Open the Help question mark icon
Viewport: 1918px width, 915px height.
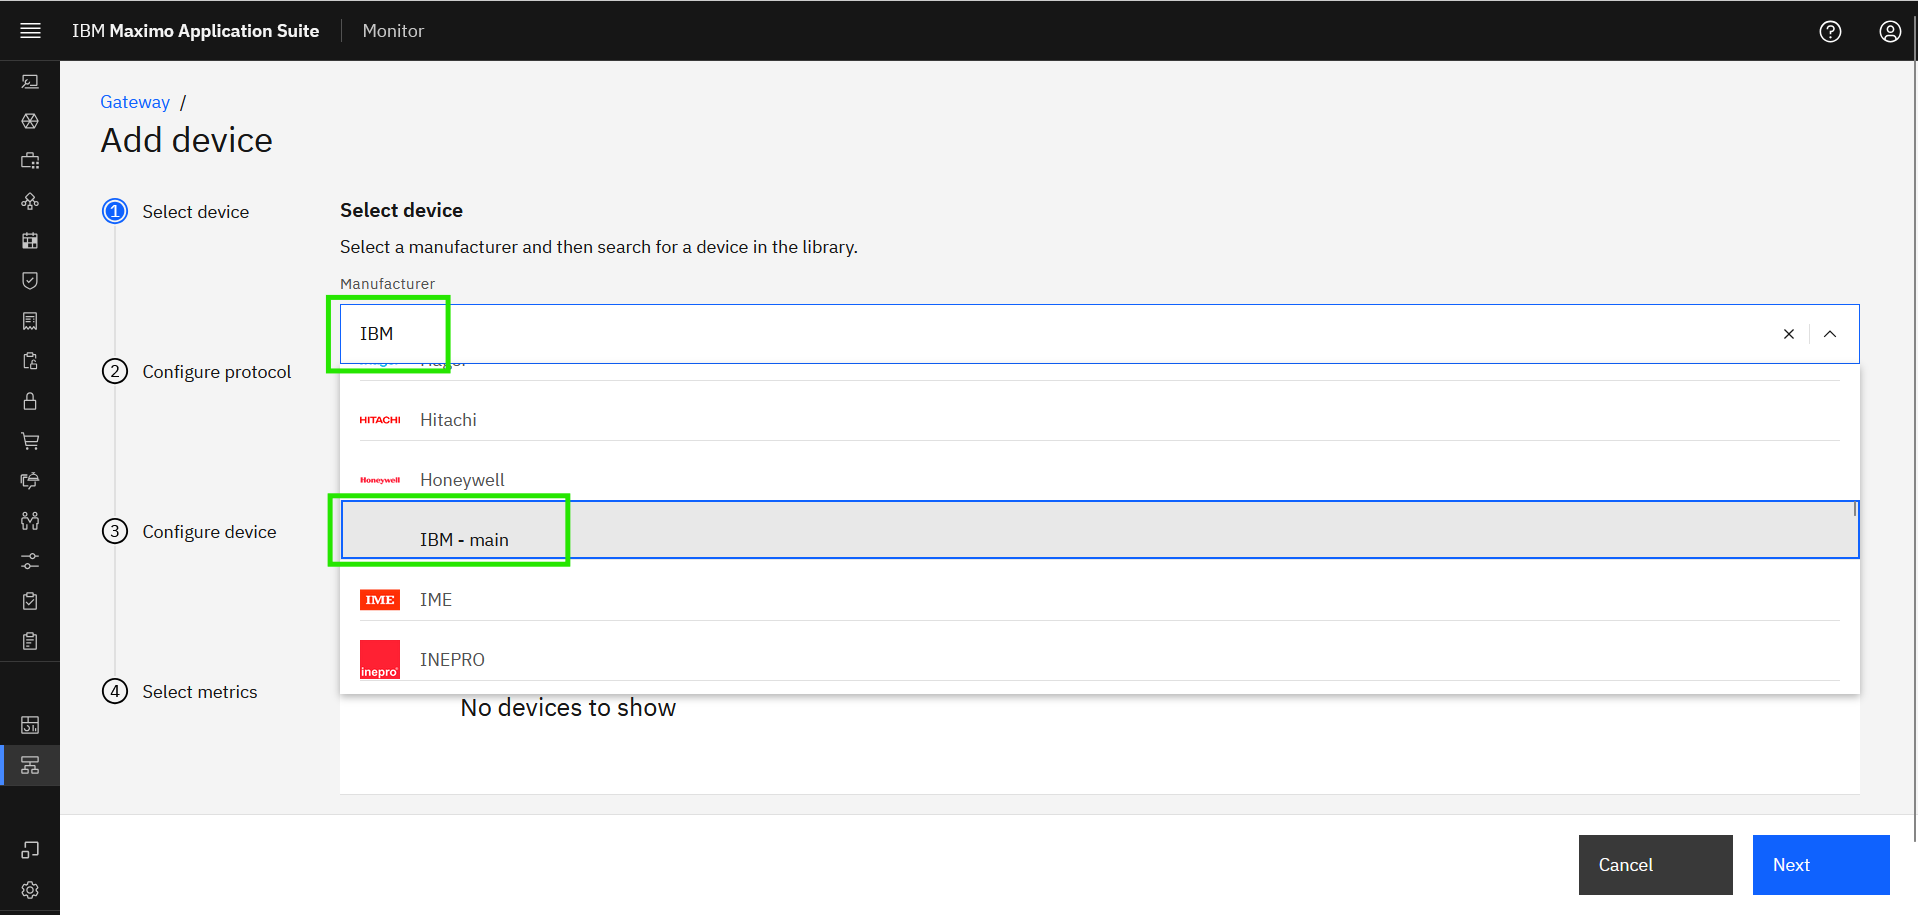[1830, 31]
